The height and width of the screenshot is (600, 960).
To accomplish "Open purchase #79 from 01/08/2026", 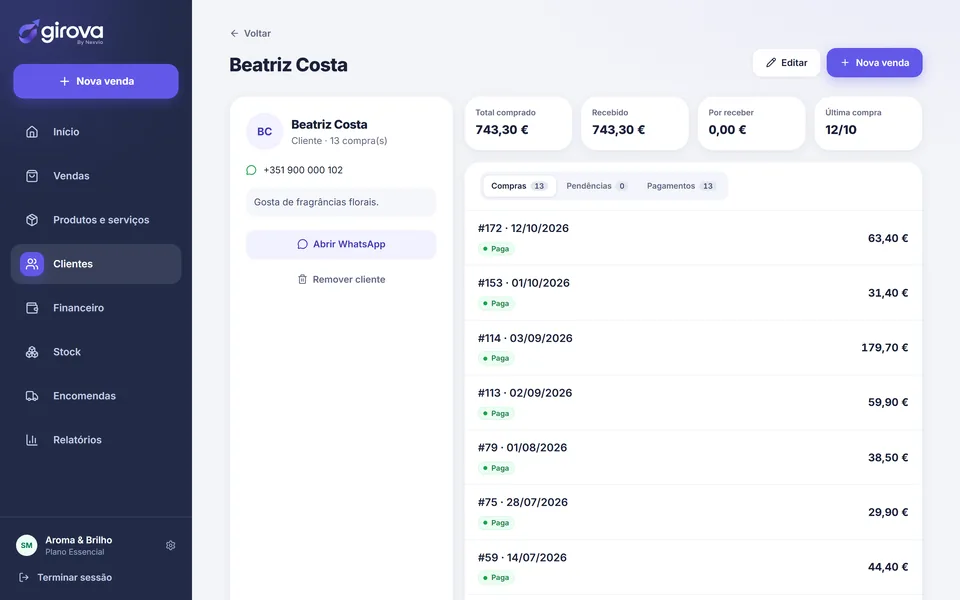I will tap(693, 457).
